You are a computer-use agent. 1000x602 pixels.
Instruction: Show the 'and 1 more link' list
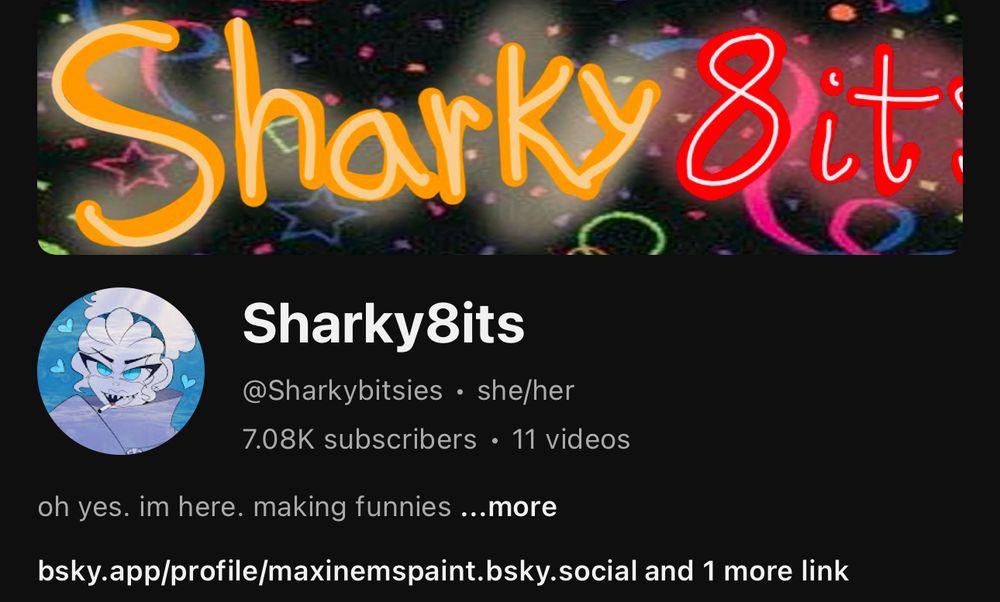pos(746,571)
